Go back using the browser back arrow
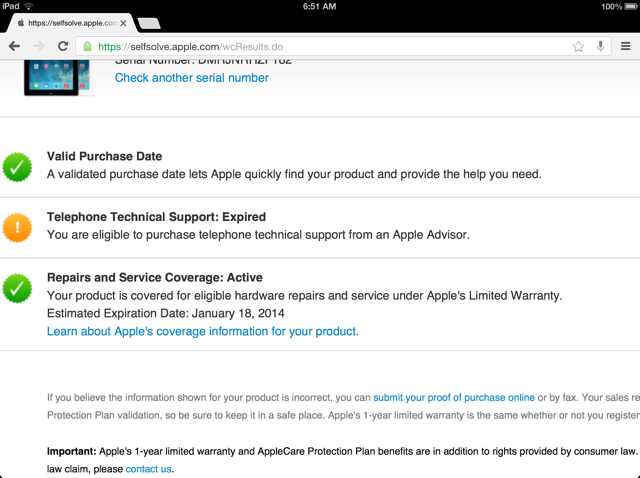Image resolution: width=640 pixels, height=478 pixels. pos(14,46)
